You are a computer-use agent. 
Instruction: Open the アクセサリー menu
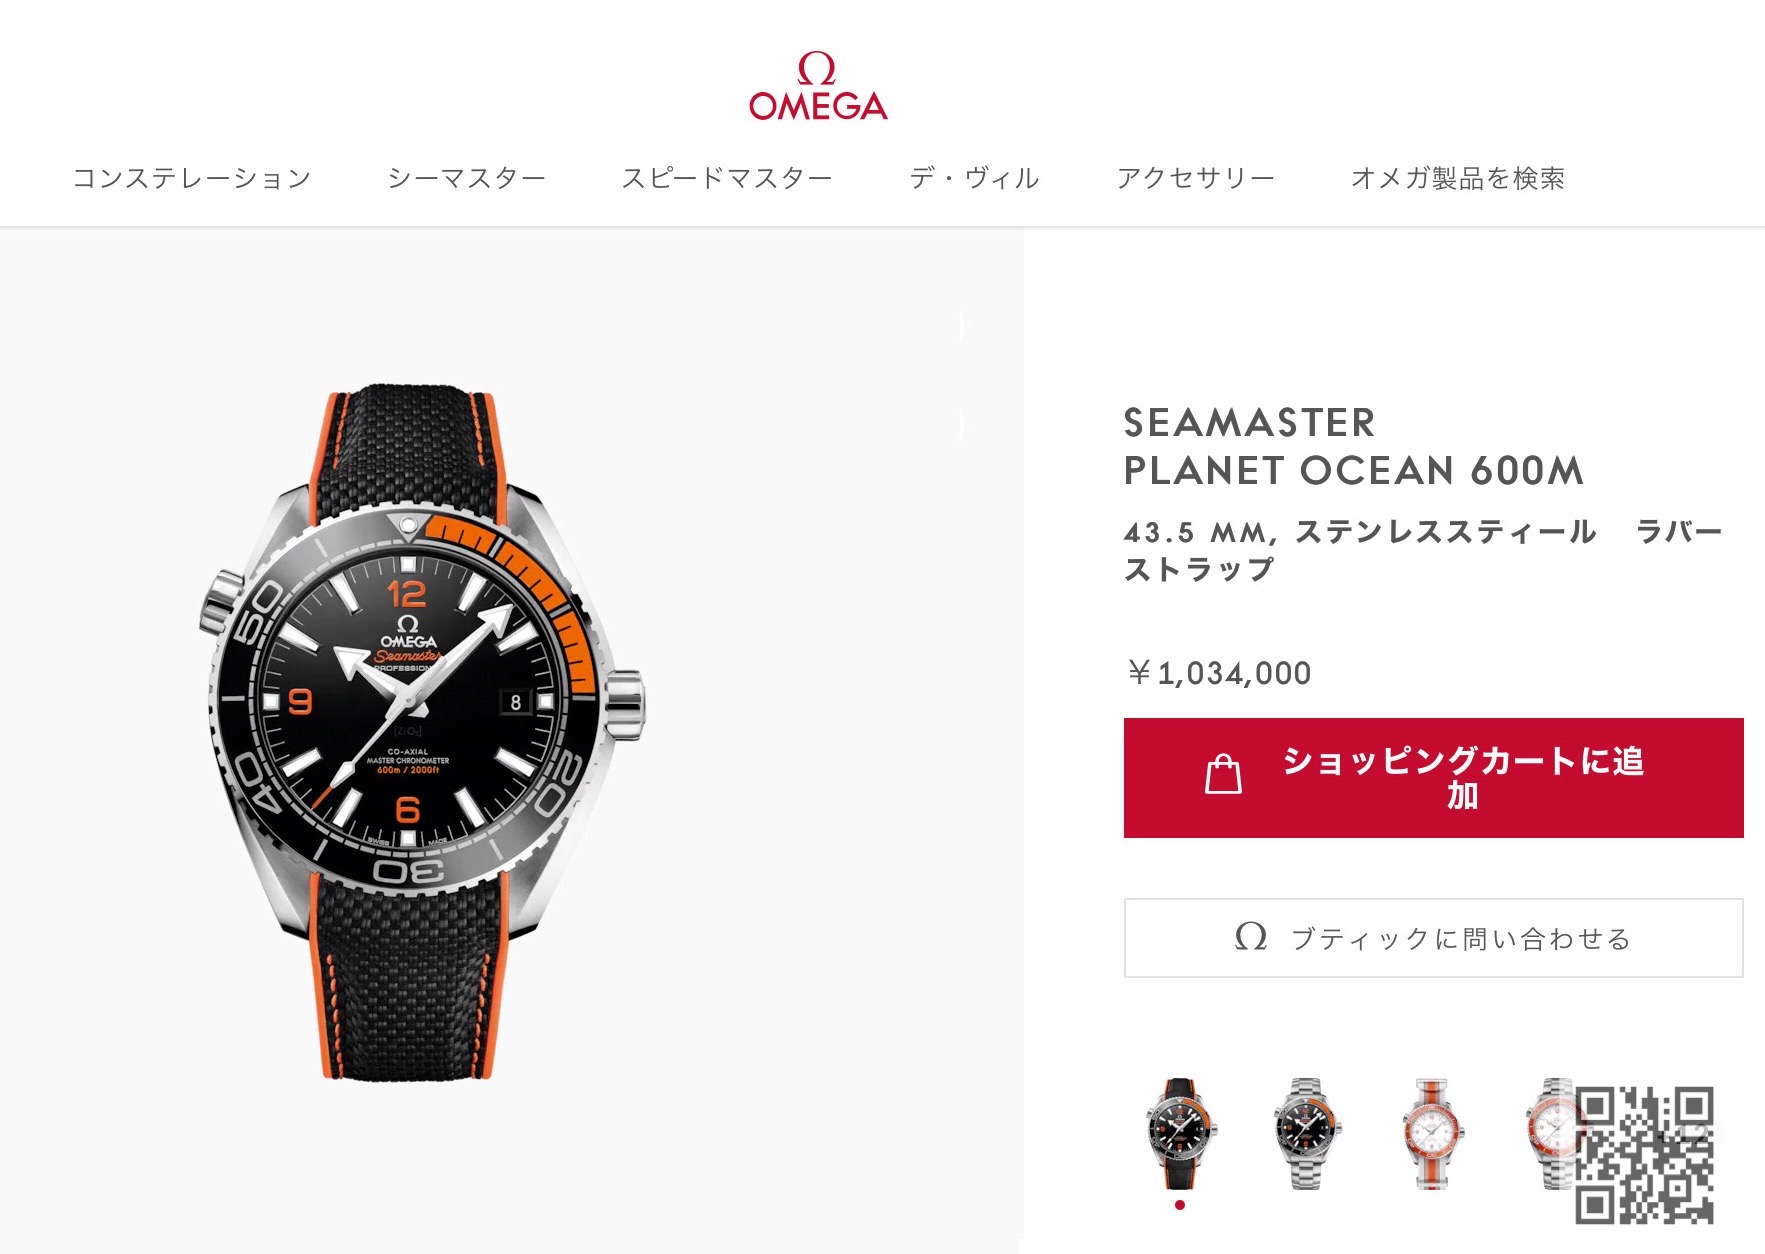(x=1195, y=178)
